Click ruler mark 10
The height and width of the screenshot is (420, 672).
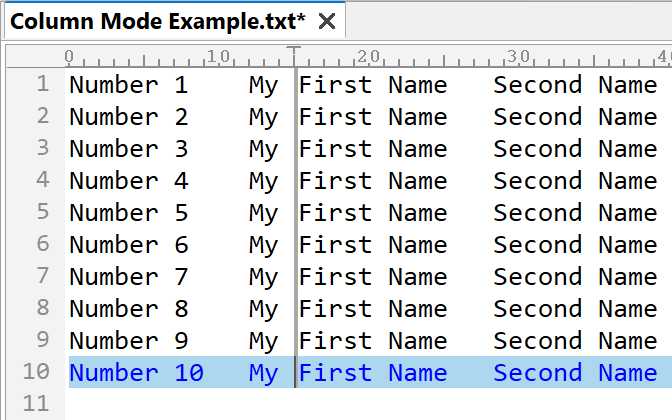(218, 56)
